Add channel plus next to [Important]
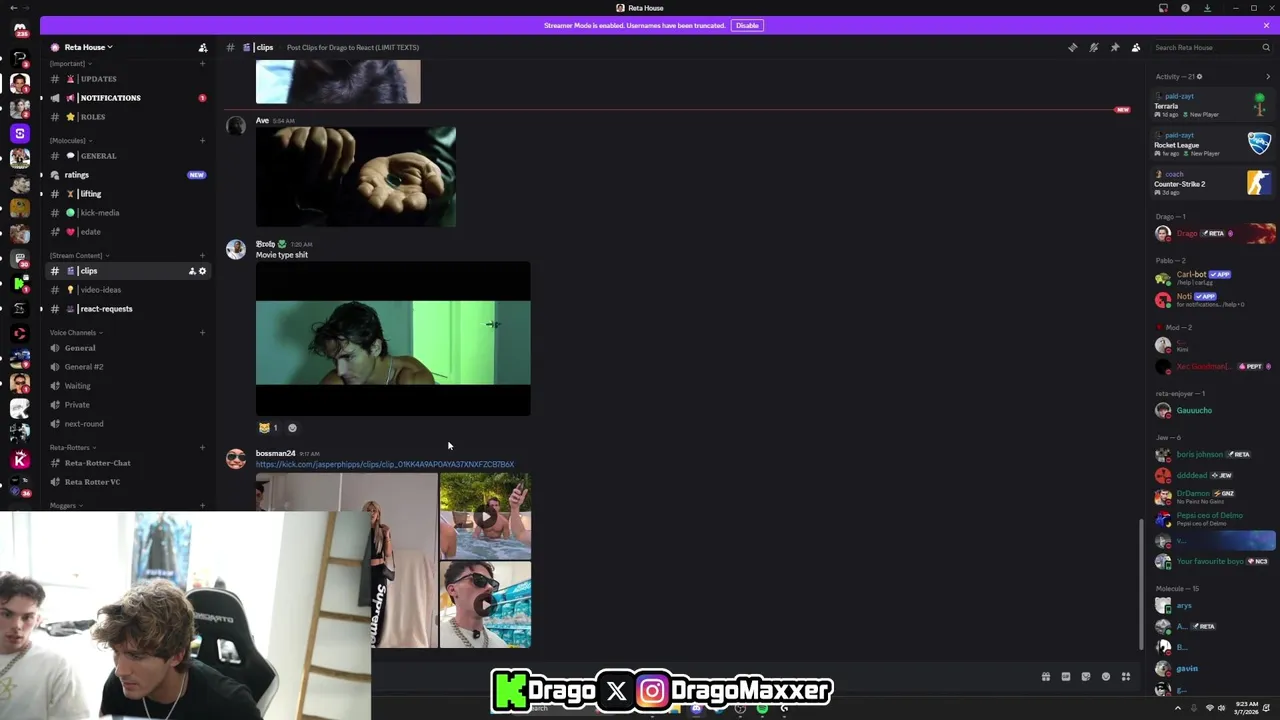The width and height of the screenshot is (1280, 720). 202,64
